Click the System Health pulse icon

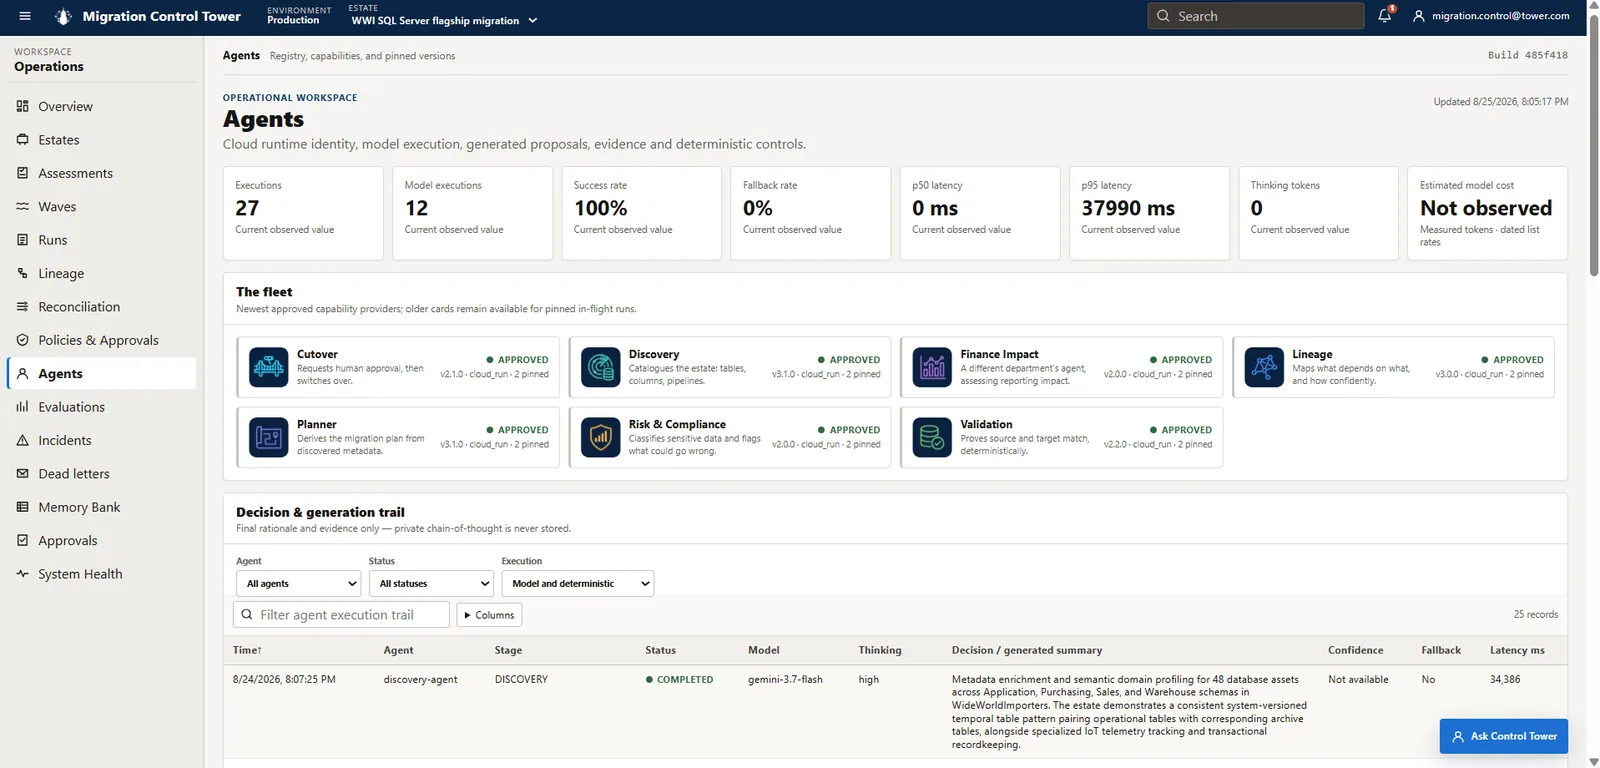(x=23, y=574)
